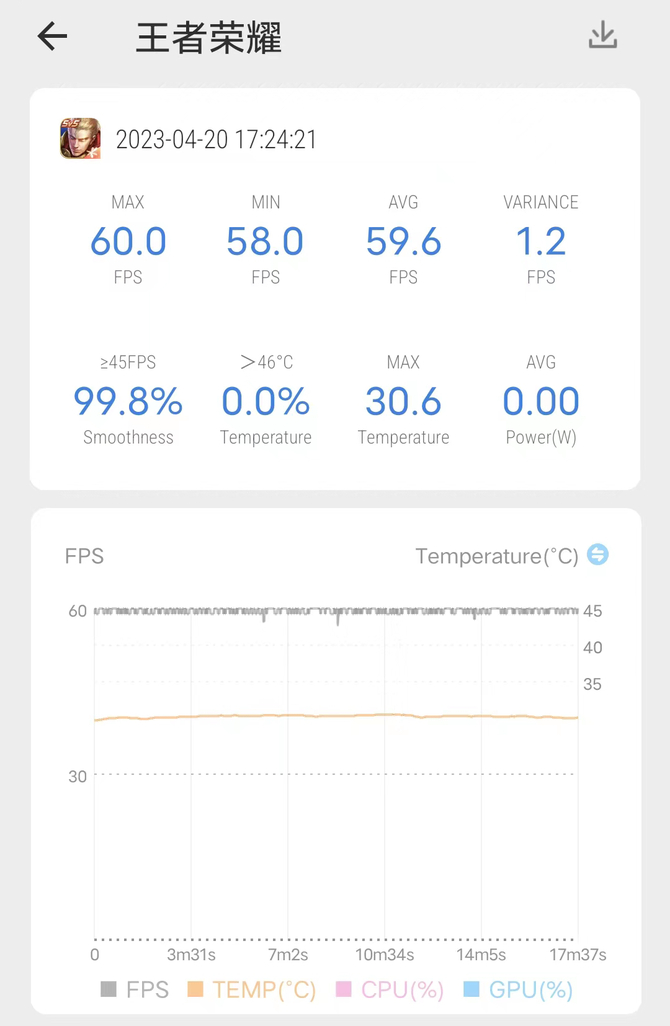The width and height of the screenshot is (670, 1026).
Task: Tap the orange TEMP legend swatch
Action: coord(196,990)
